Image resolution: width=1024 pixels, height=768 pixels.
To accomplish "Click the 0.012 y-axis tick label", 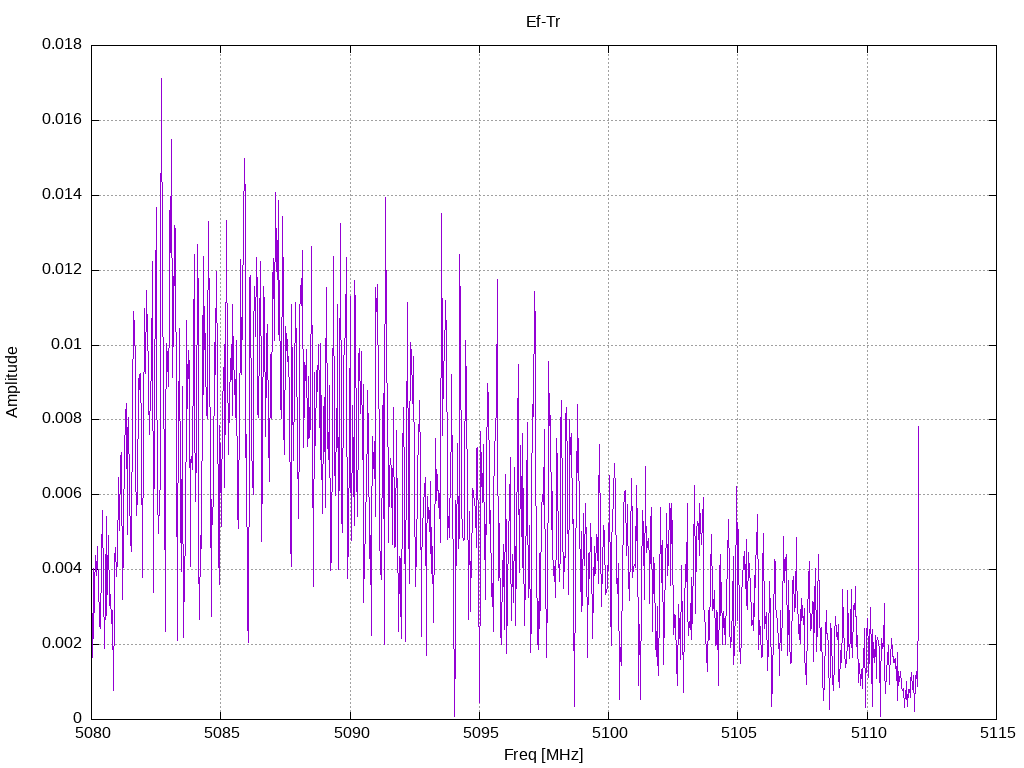I will [62, 270].
